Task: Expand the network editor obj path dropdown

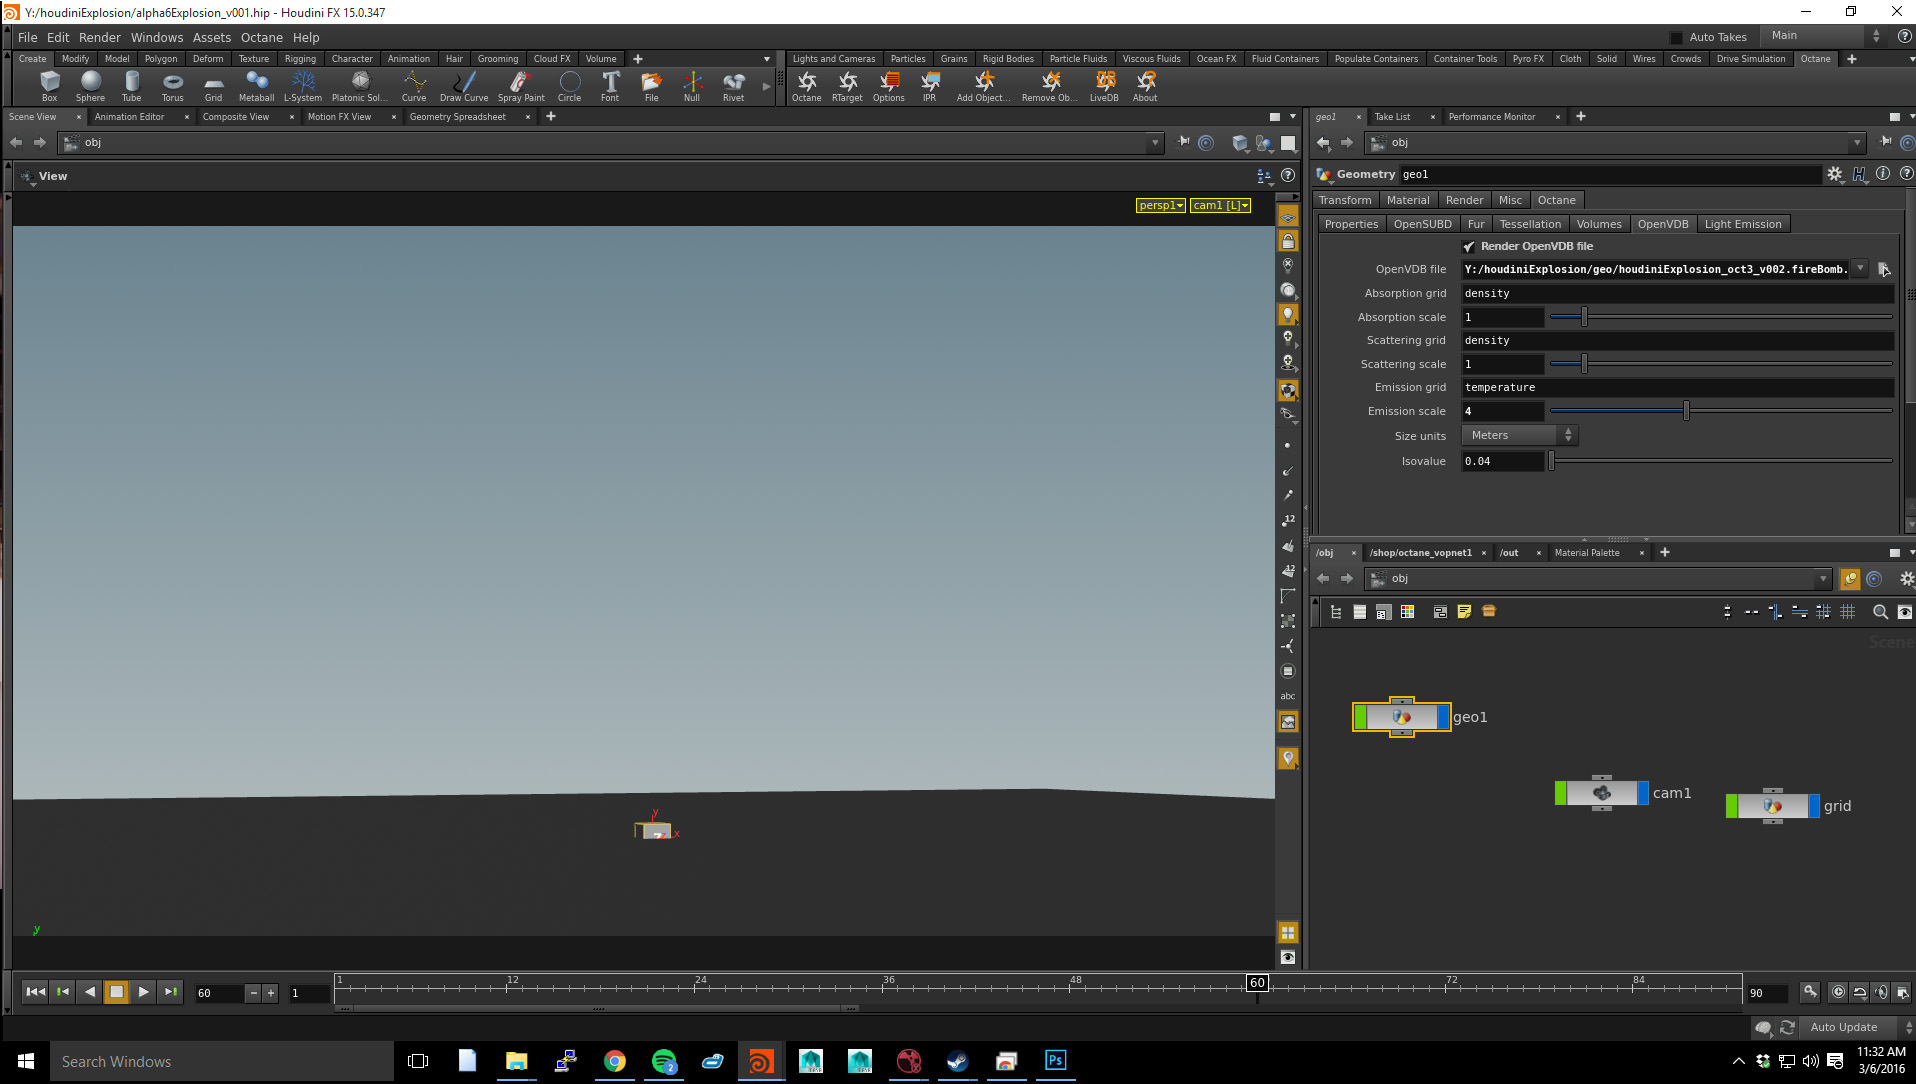Action: pyautogui.click(x=1823, y=579)
